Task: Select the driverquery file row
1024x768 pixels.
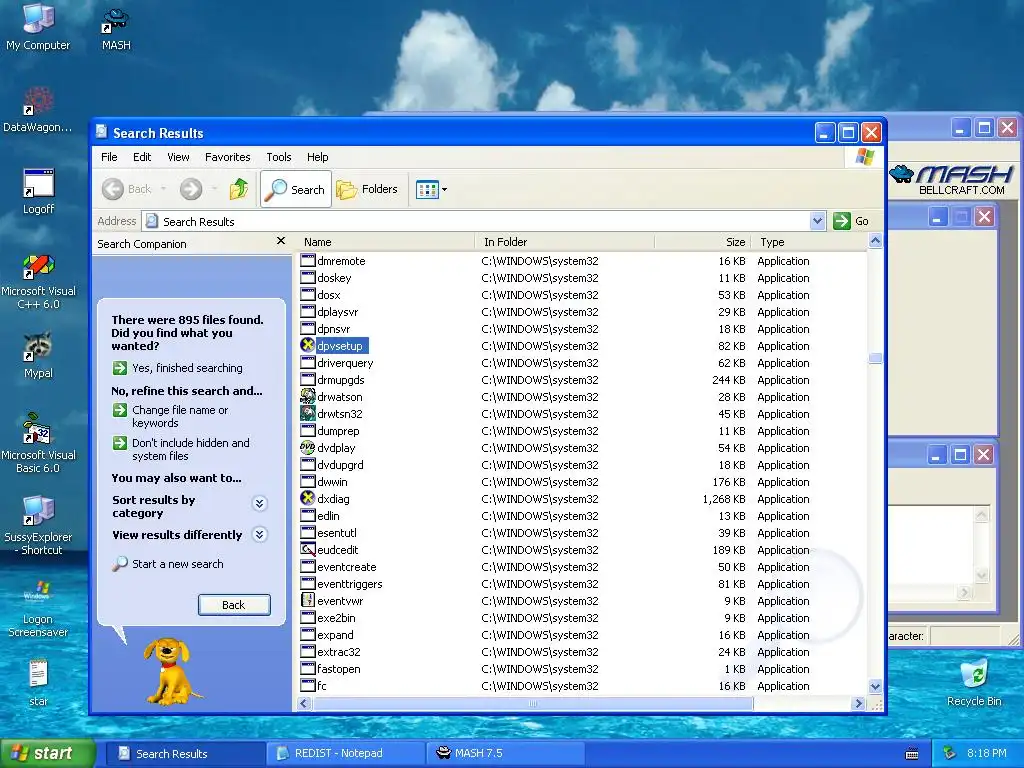Action: (x=583, y=362)
